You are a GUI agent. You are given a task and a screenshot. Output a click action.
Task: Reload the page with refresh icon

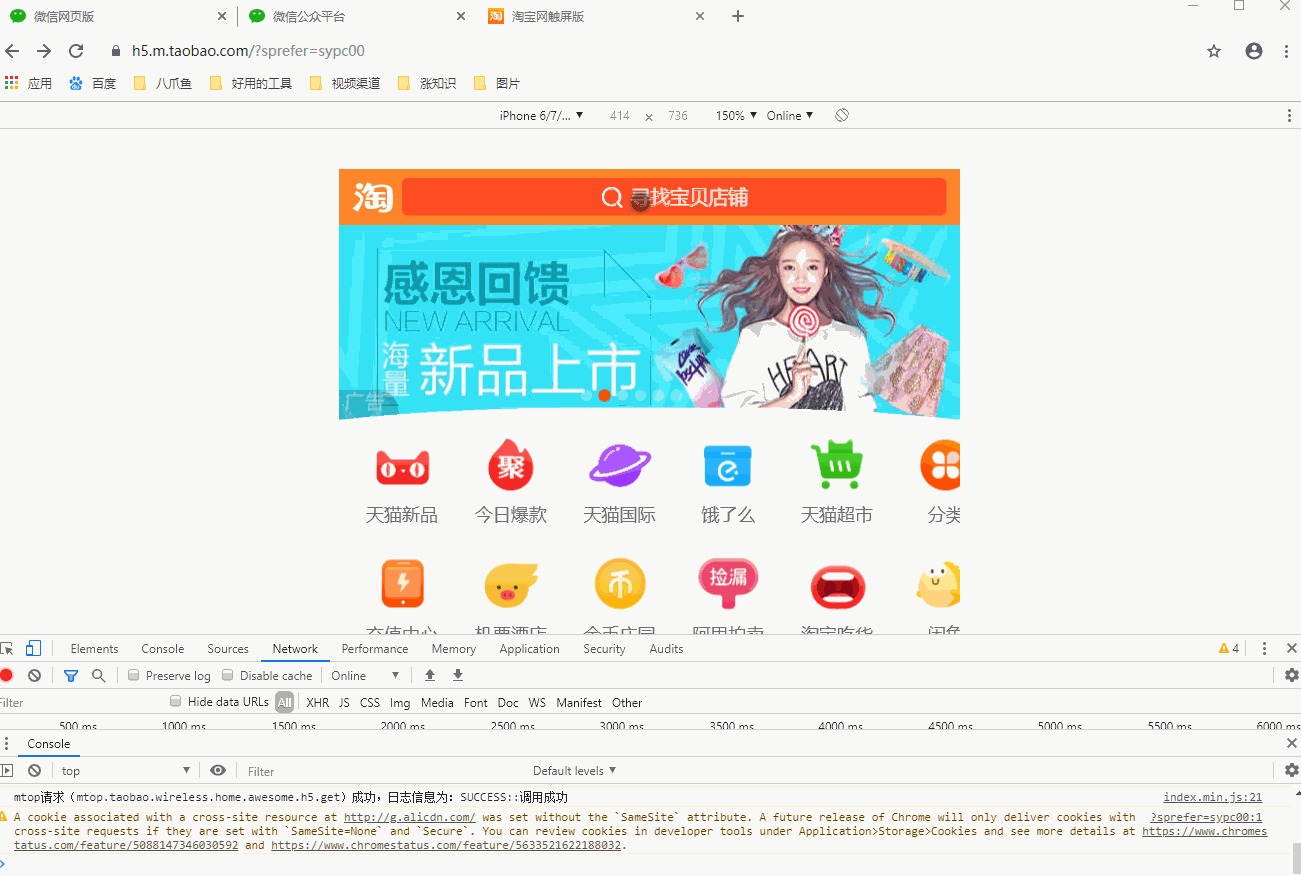coord(76,51)
